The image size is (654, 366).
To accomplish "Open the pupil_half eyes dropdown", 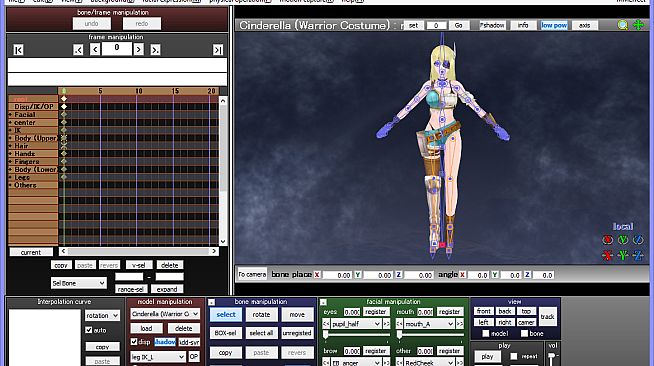I will 356,323.
